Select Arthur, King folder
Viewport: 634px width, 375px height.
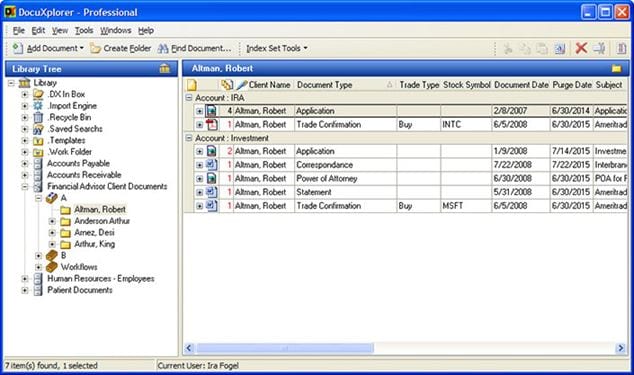coord(95,244)
